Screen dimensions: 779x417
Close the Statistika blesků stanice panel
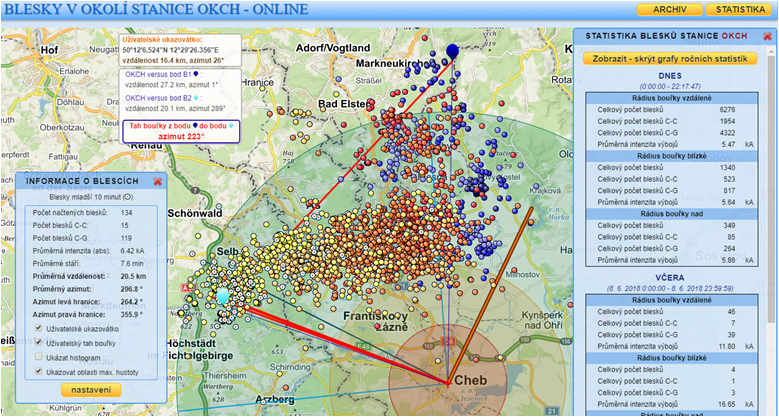coord(768,36)
